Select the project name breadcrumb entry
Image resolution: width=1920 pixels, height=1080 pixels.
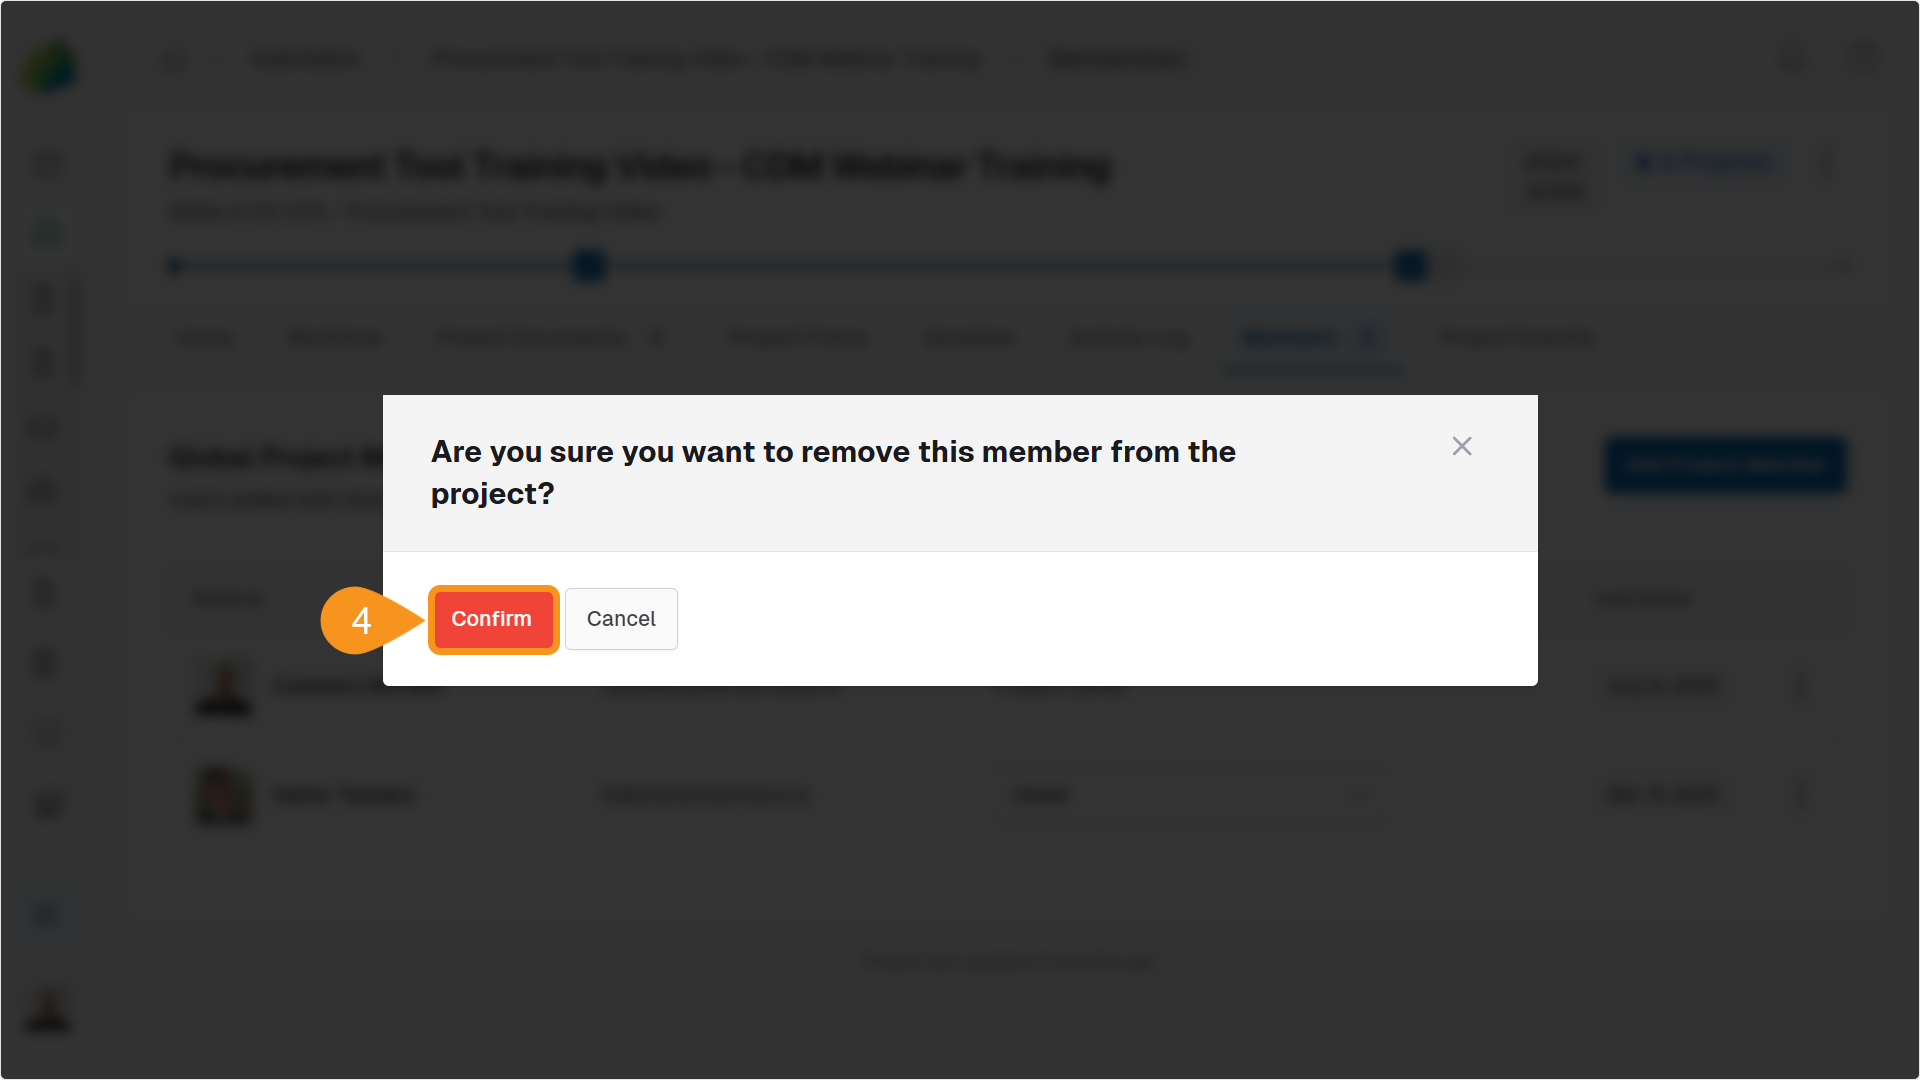[706, 59]
